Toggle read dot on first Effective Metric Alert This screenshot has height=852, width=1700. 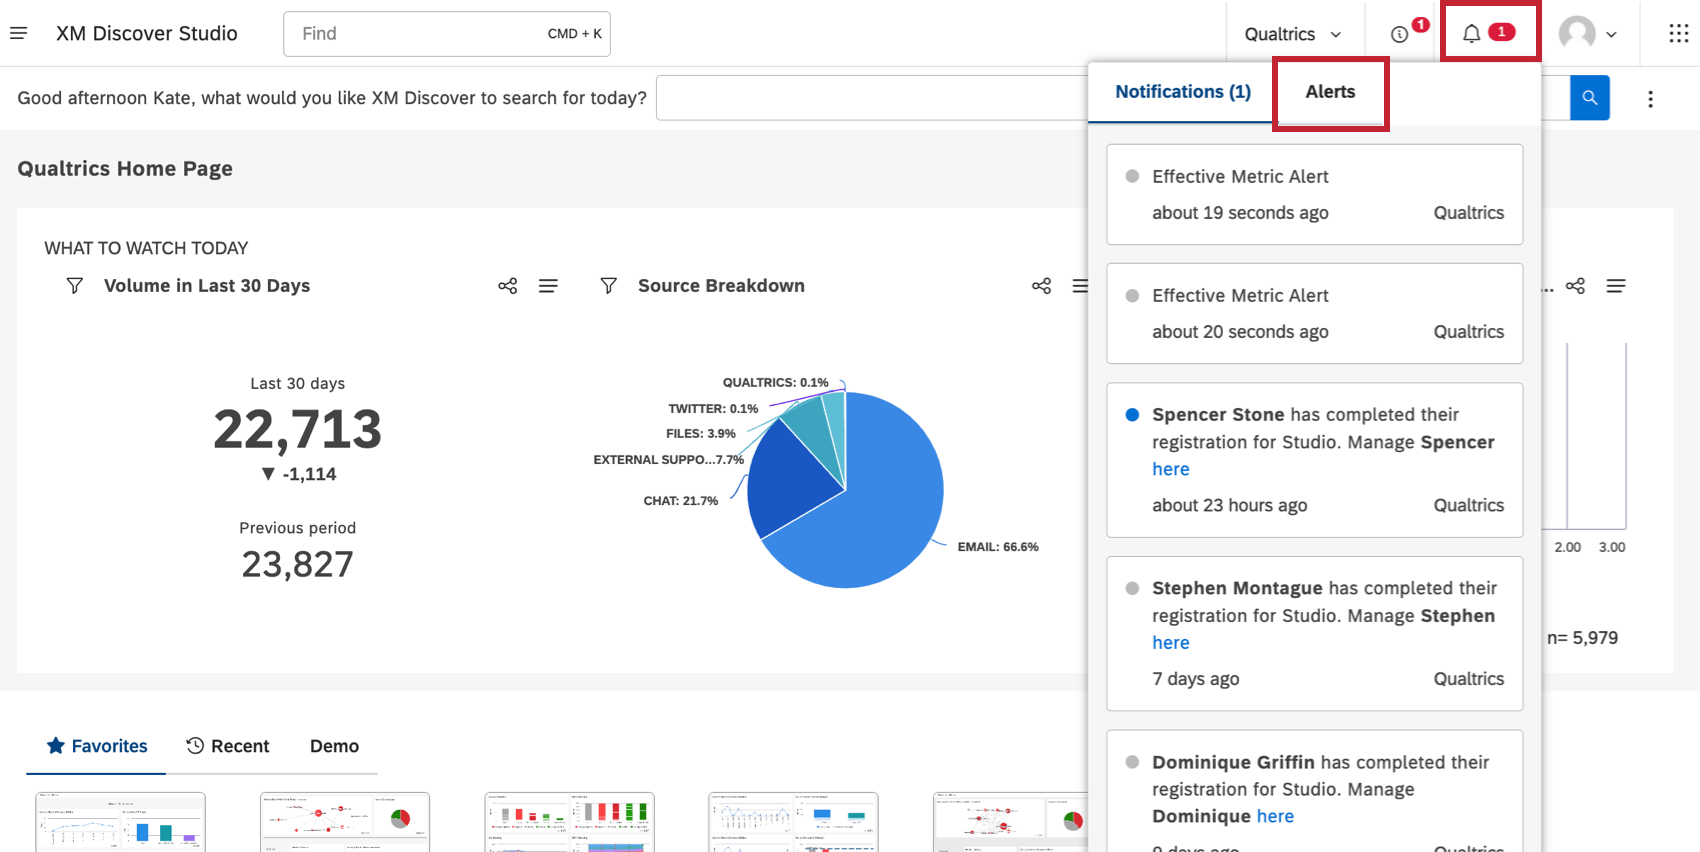(1132, 177)
